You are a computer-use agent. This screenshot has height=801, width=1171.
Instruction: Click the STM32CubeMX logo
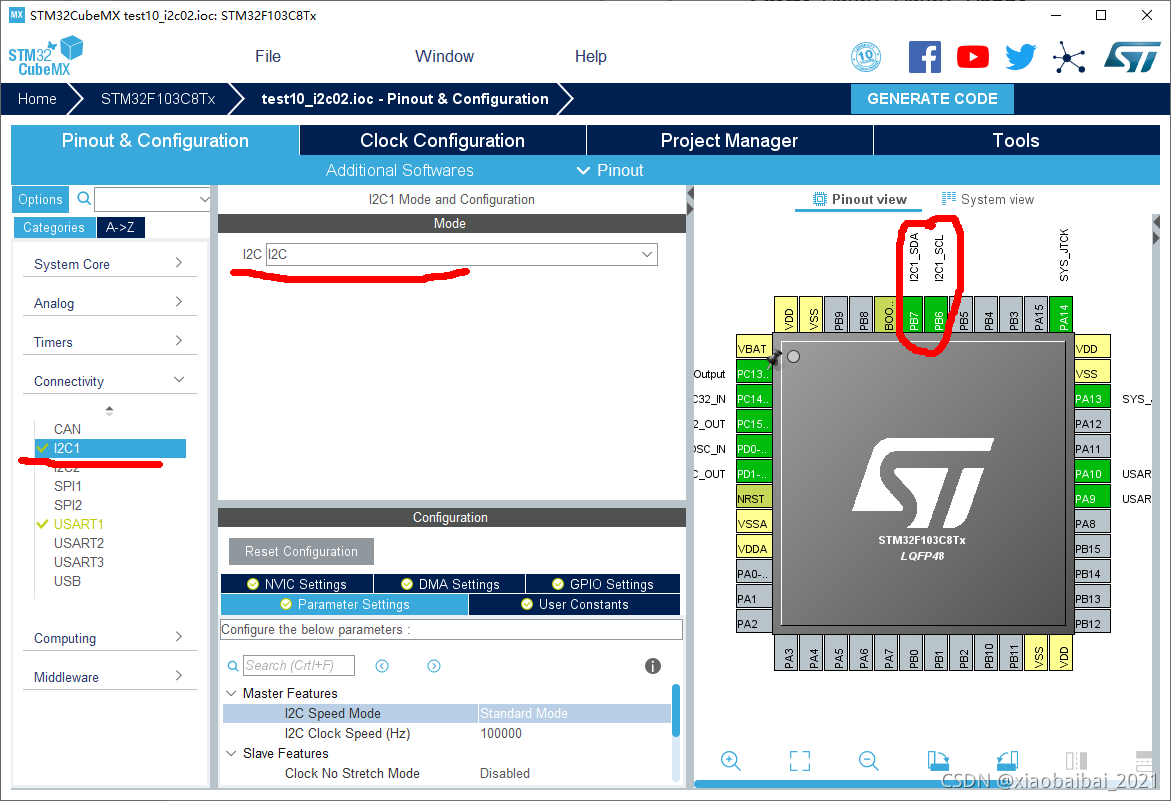(45, 57)
